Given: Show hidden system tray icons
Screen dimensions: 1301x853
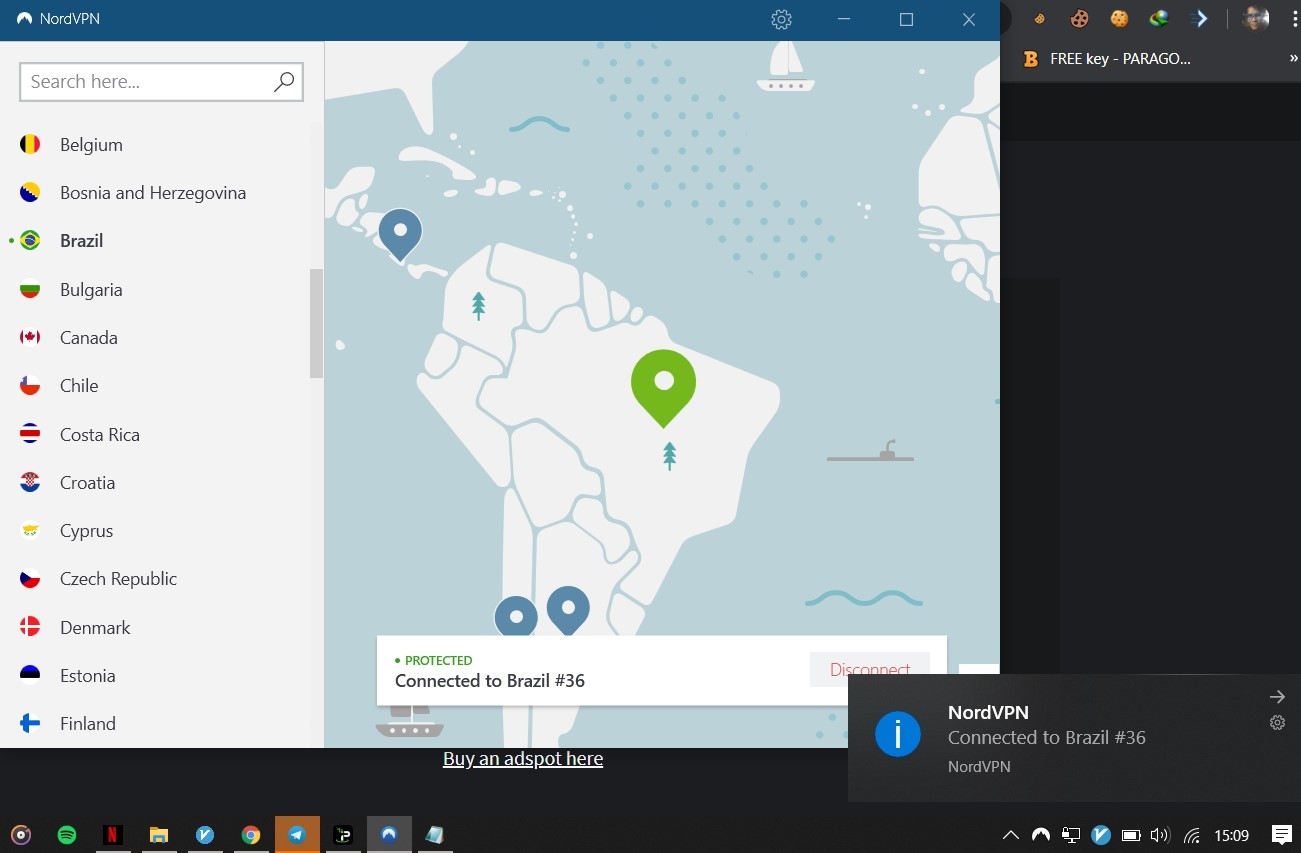Looking at the screenshot, I should tap(1011, 835).
